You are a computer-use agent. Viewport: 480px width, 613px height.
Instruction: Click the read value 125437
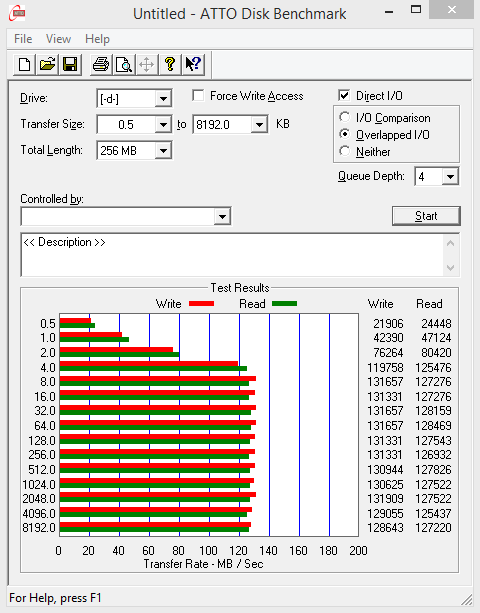[x=433, y=513]
